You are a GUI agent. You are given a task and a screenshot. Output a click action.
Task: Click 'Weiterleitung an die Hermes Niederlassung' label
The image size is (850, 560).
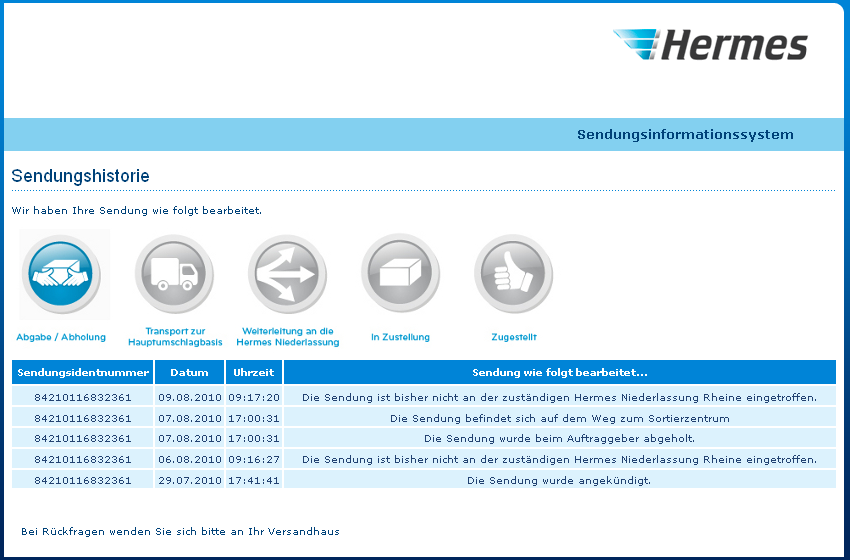click(x=290, y=337)
